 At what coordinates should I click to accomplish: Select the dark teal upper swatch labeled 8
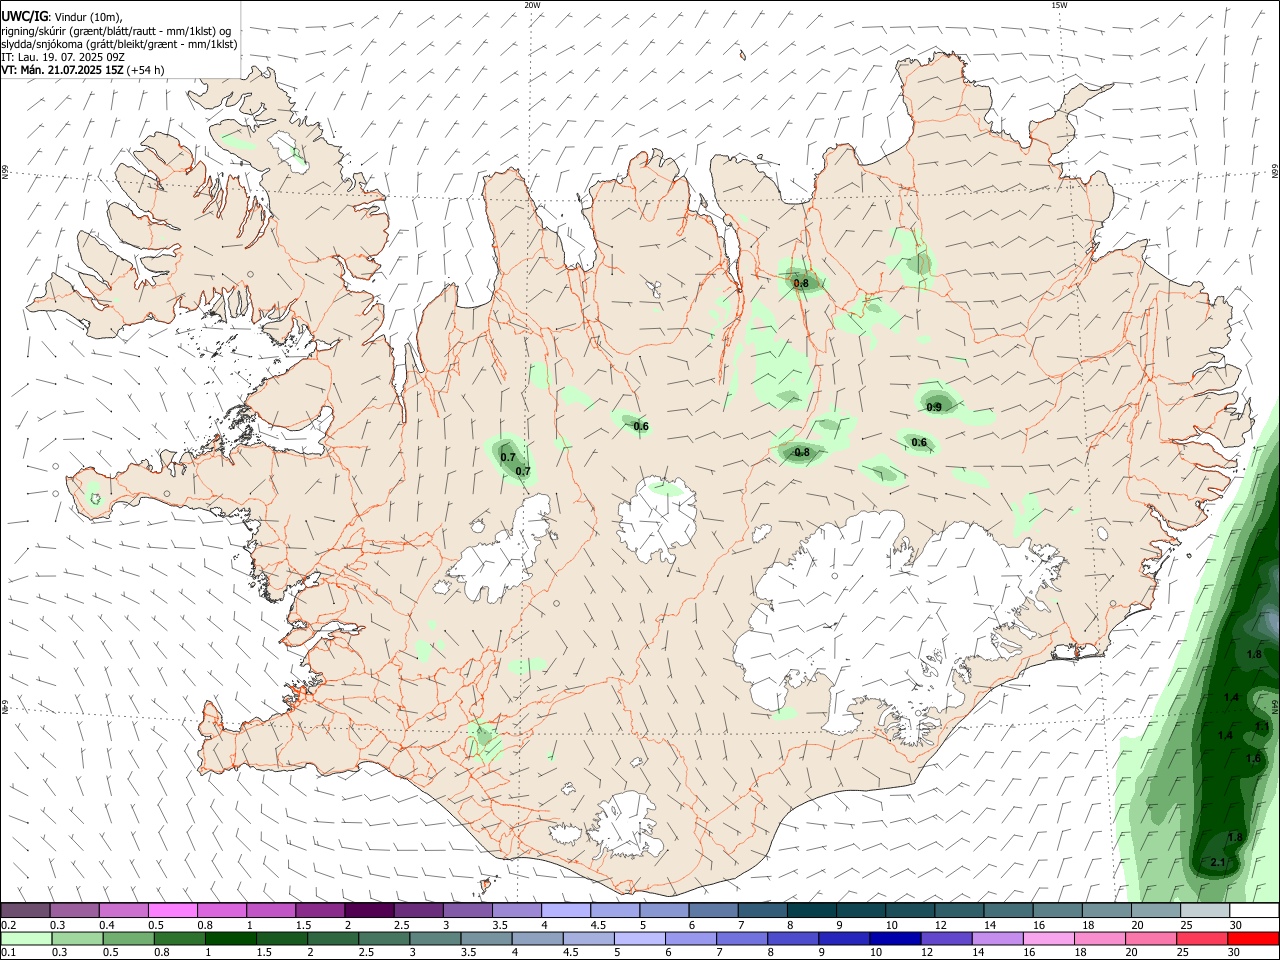812,910
